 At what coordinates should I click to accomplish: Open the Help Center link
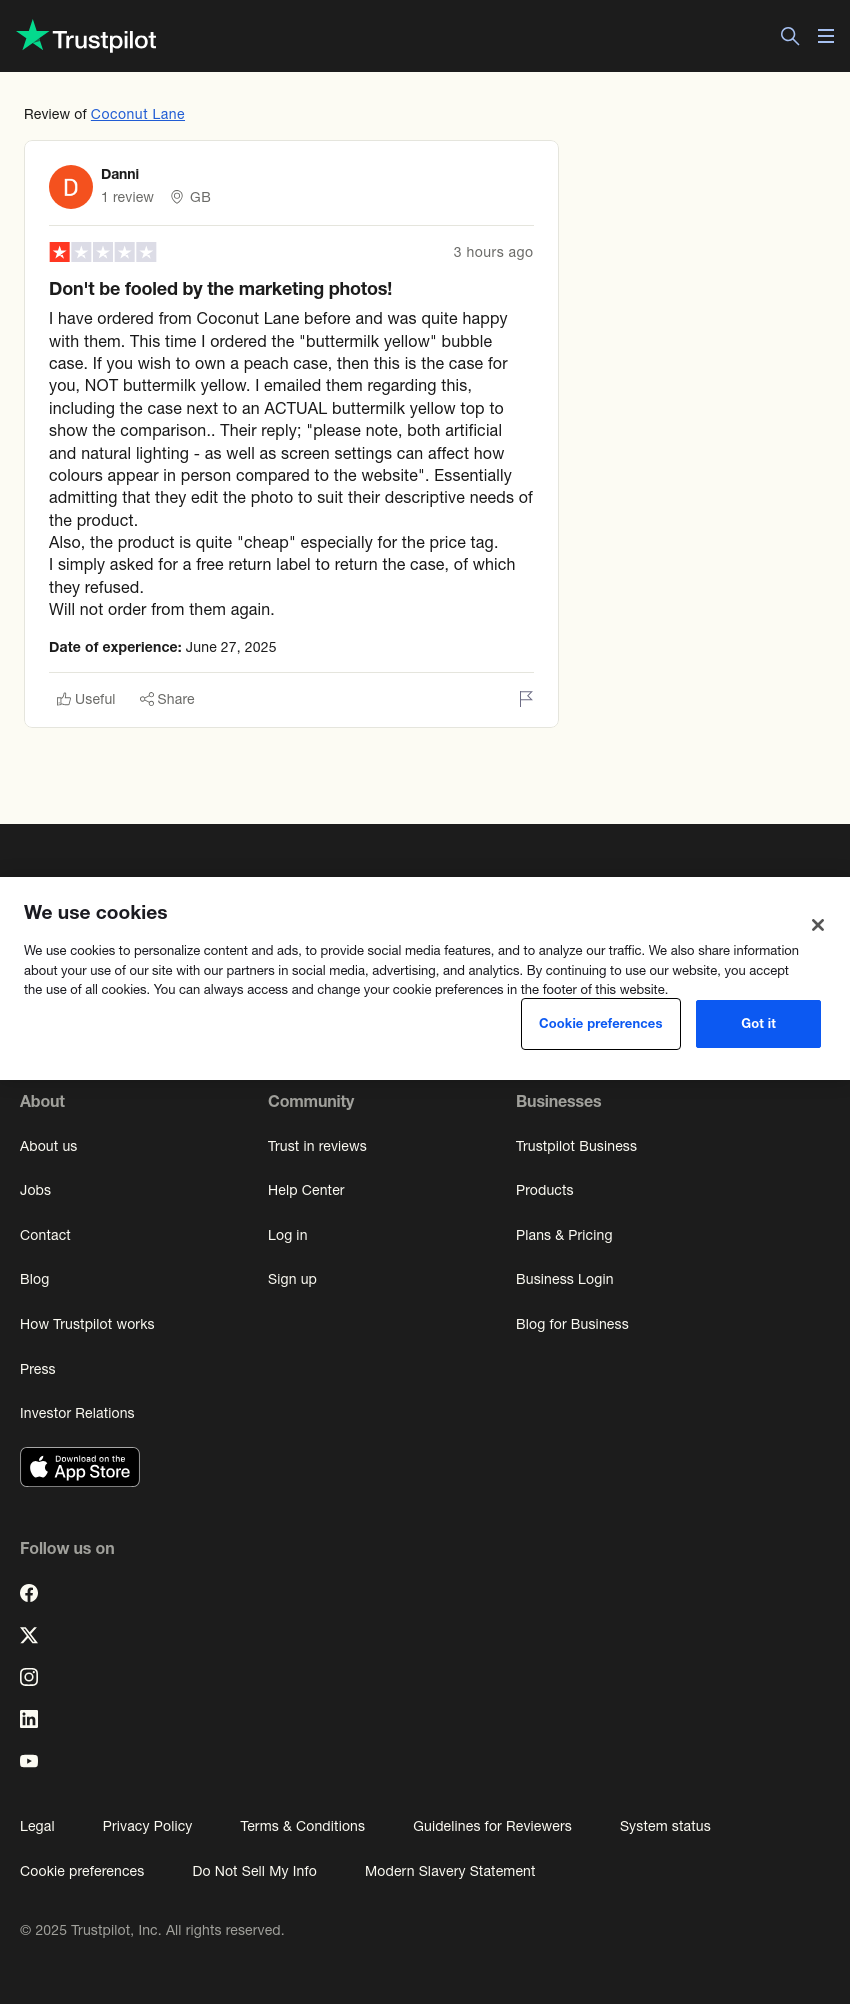(306, 1190)
